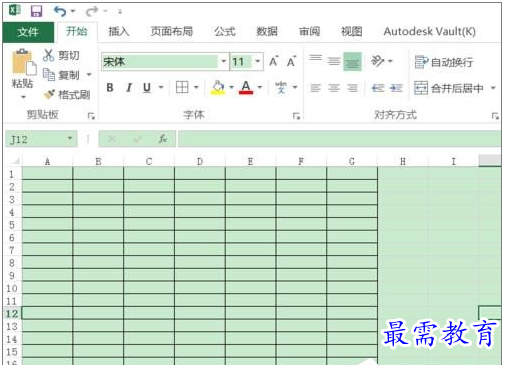Open the fill color dropdown arrow
This screenshot has height=365, width=505.
click(x=231, y=88)
